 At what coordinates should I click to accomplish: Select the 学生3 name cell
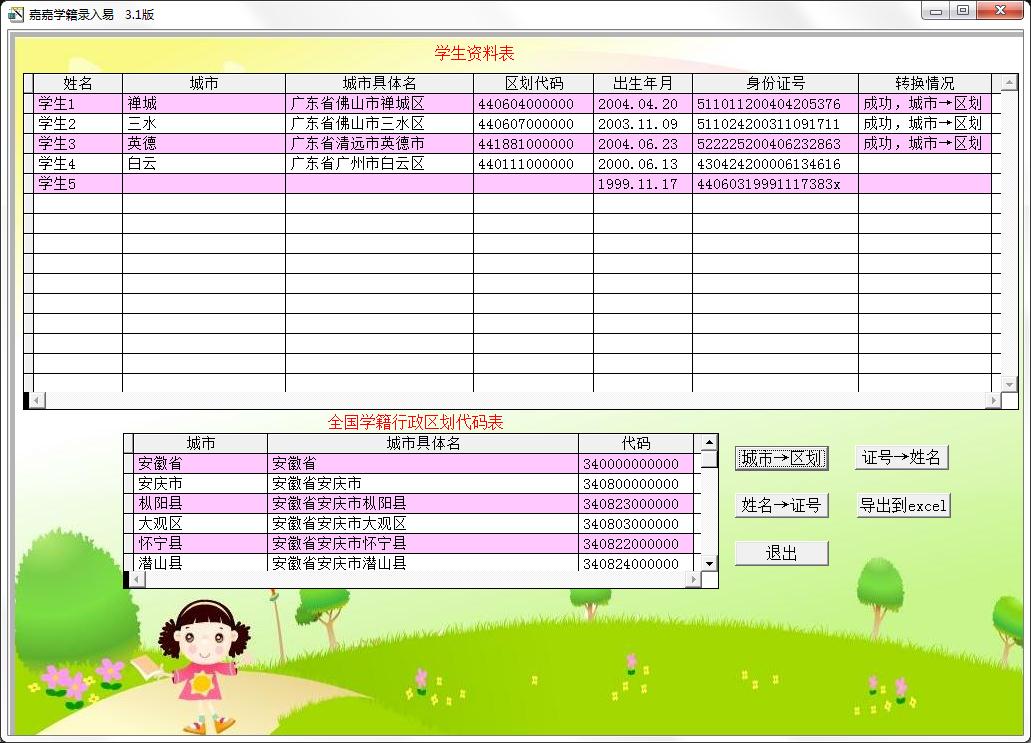pyautogui.click(x=78, y=144)
